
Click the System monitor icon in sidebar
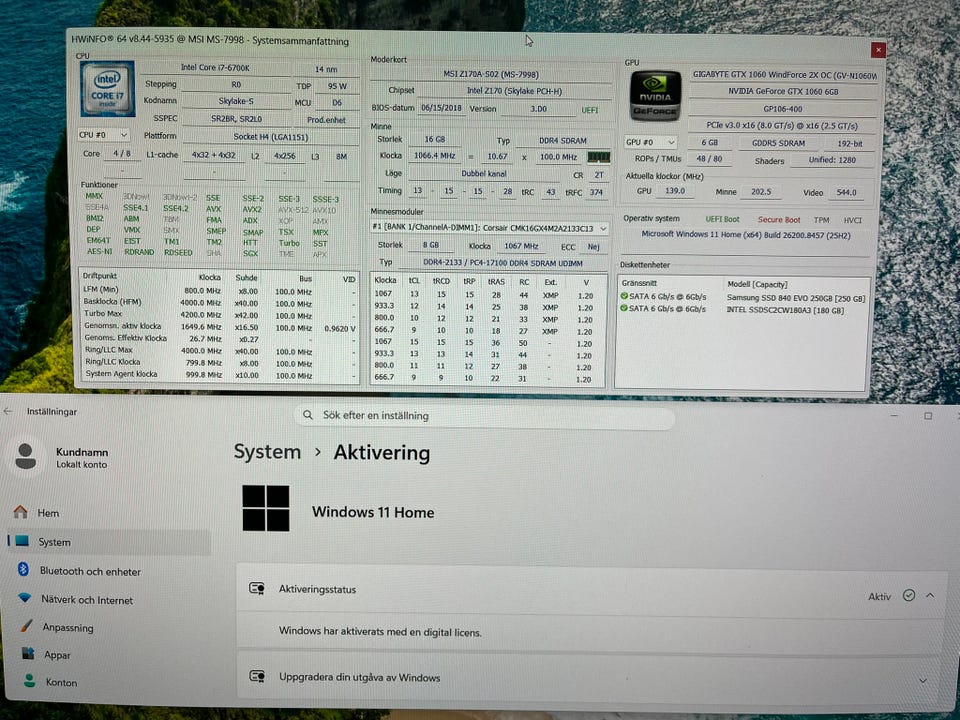(22, 541)
